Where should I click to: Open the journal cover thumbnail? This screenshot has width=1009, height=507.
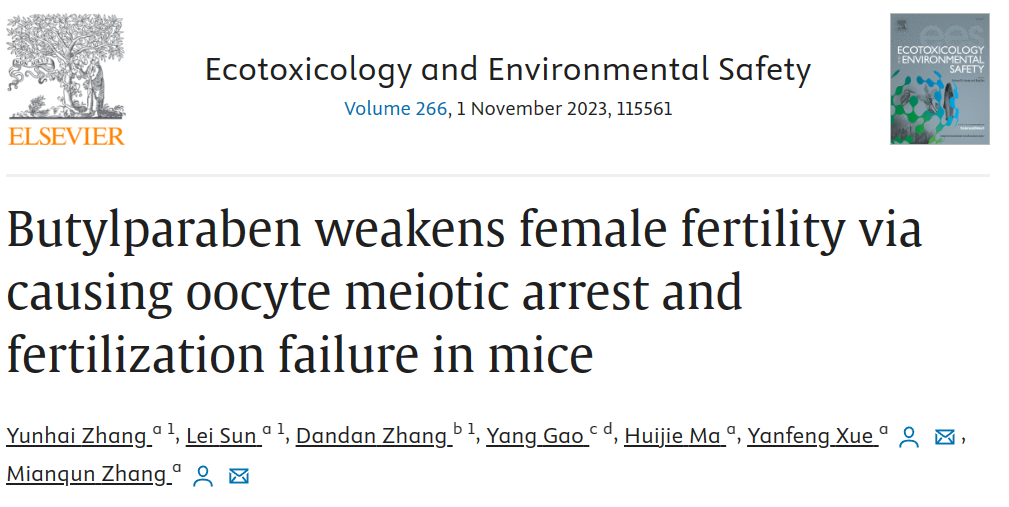click(939, 79)
